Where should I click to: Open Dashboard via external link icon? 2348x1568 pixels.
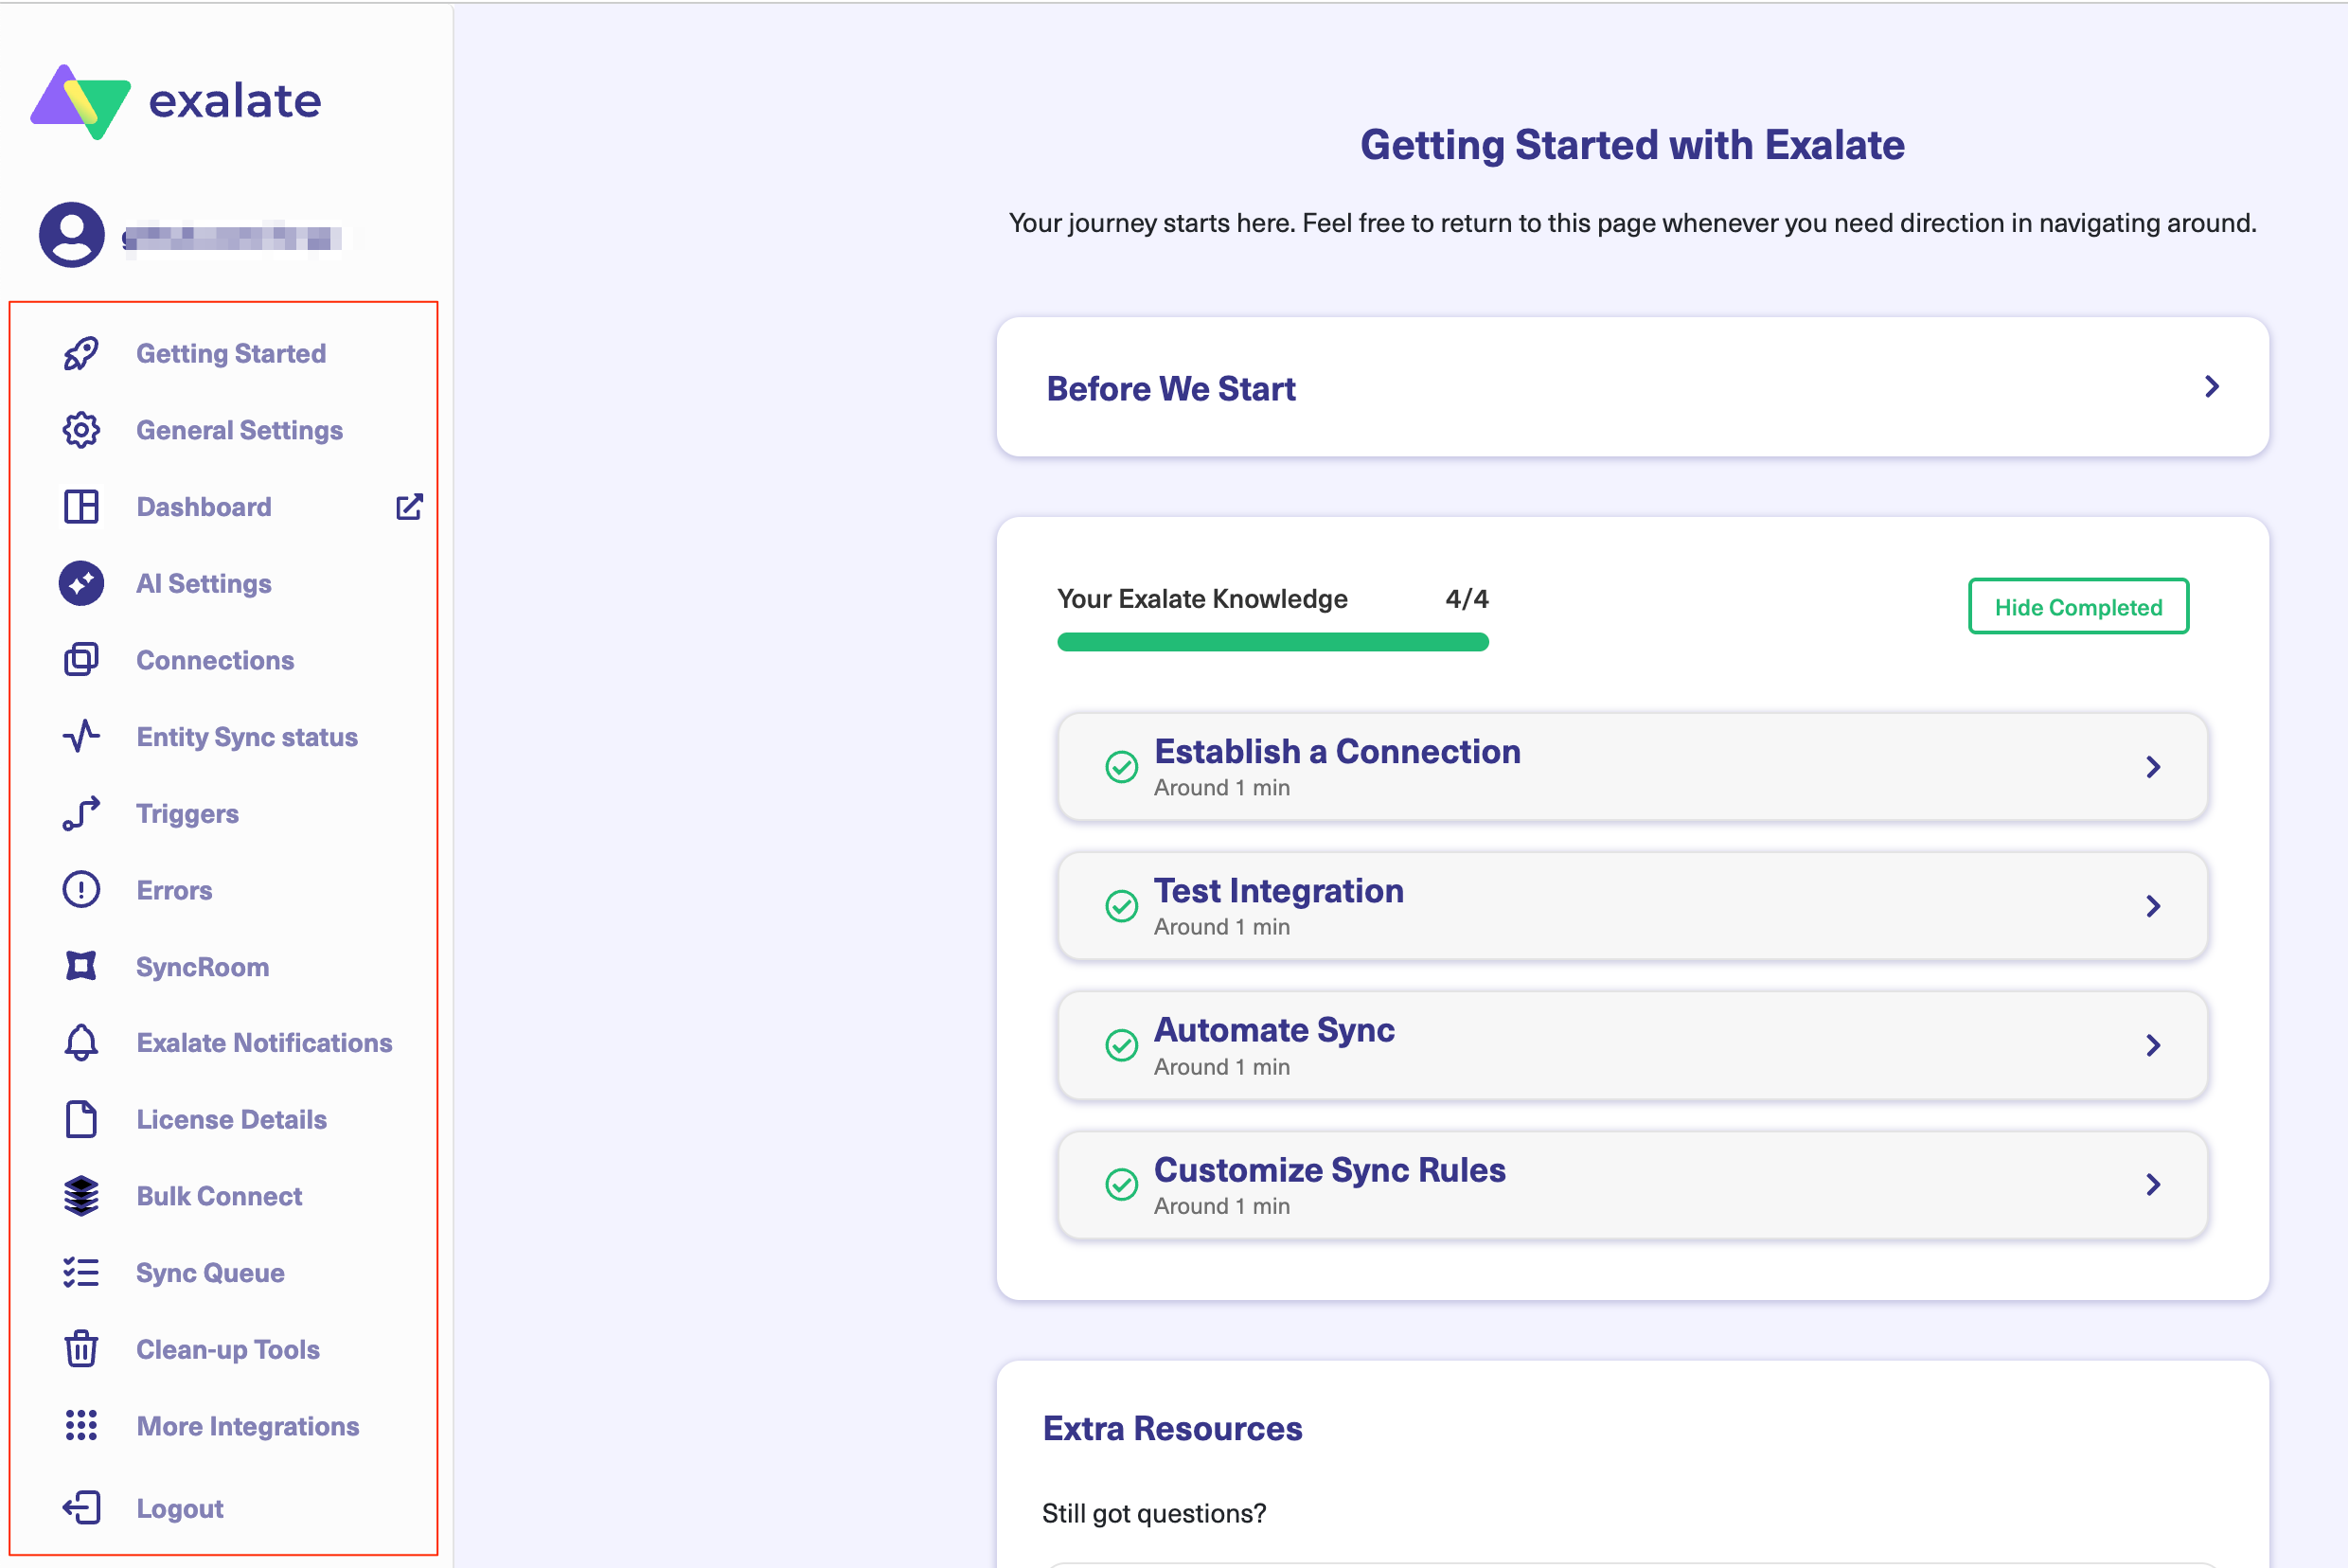pos(409,507)
